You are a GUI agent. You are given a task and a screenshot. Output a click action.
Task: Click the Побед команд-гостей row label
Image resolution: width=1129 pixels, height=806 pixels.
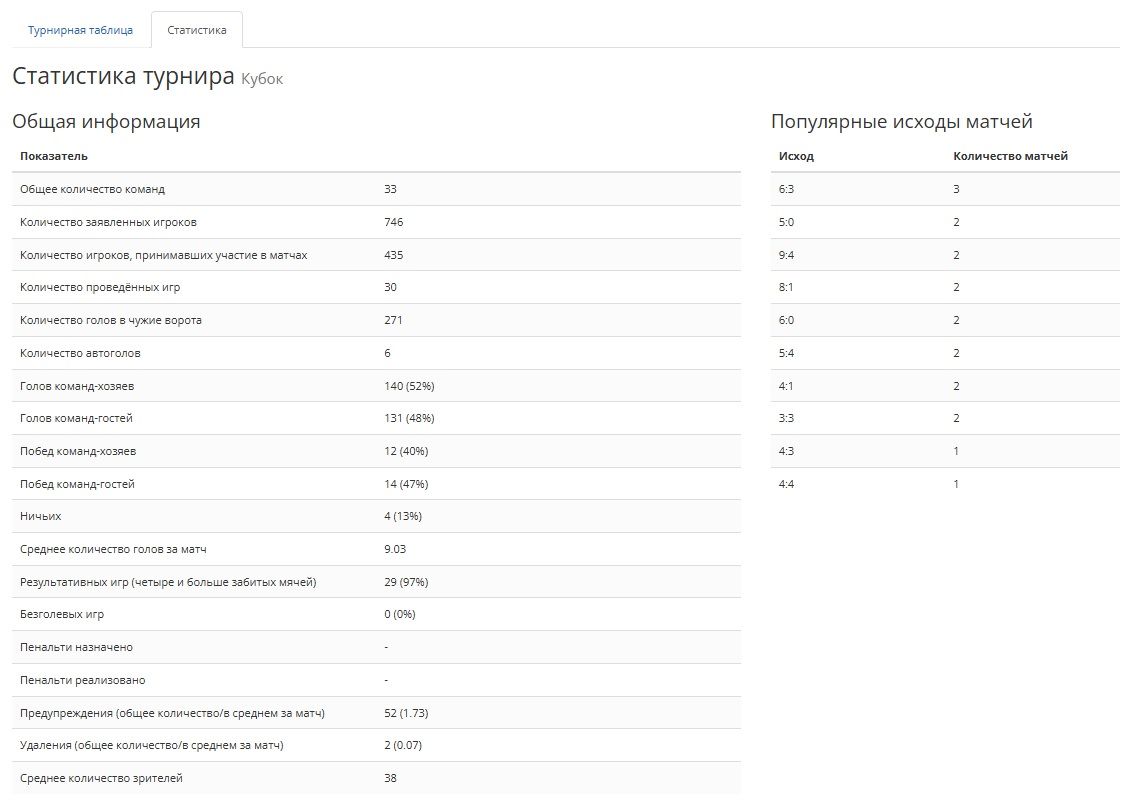[77, 484]
